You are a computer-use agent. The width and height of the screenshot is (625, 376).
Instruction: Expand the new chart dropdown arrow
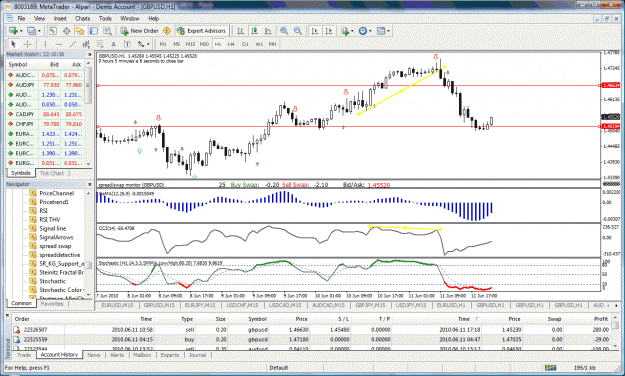(x=21, y=31)
